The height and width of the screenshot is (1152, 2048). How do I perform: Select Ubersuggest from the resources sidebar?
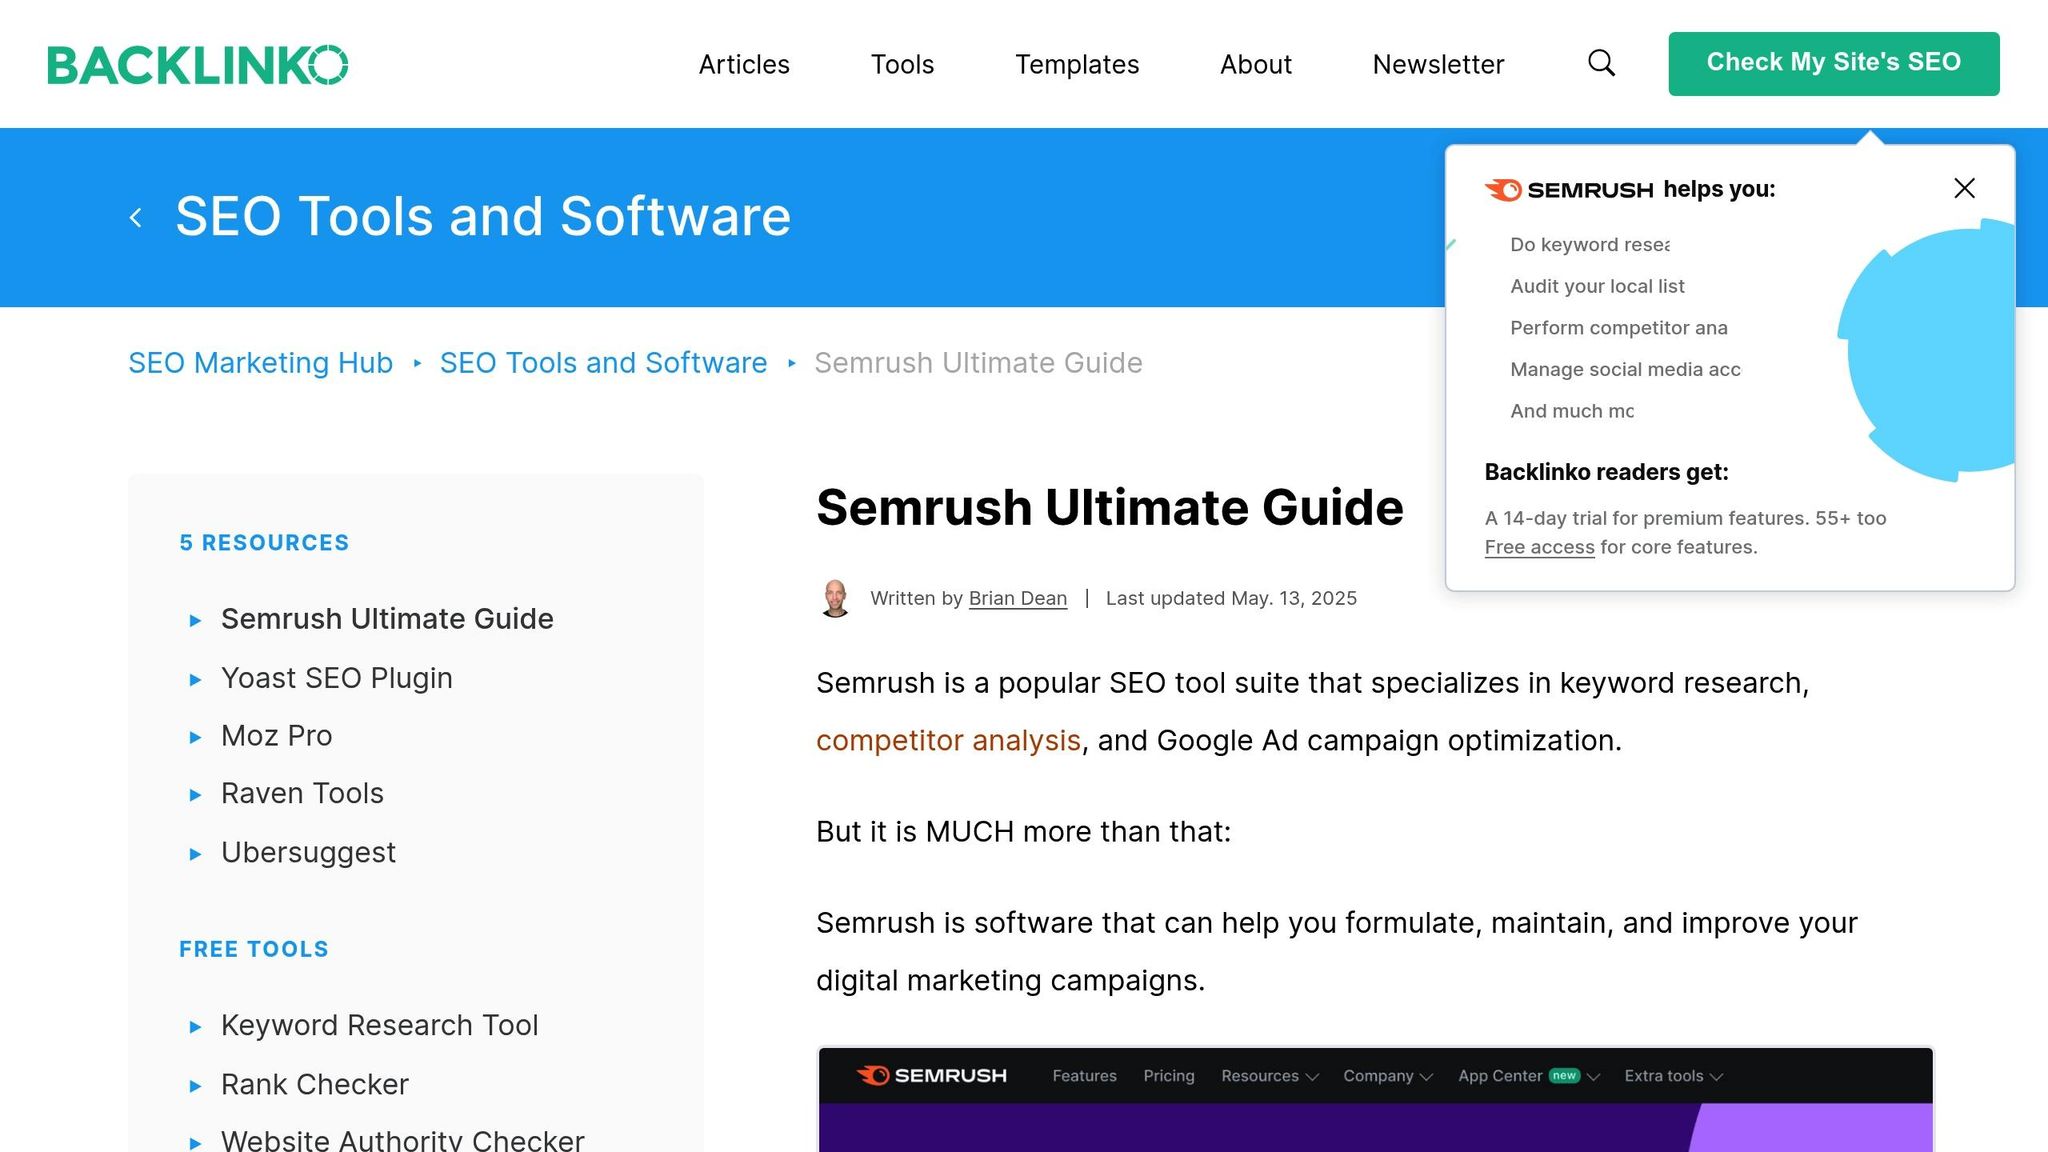[x=307, y=852]
